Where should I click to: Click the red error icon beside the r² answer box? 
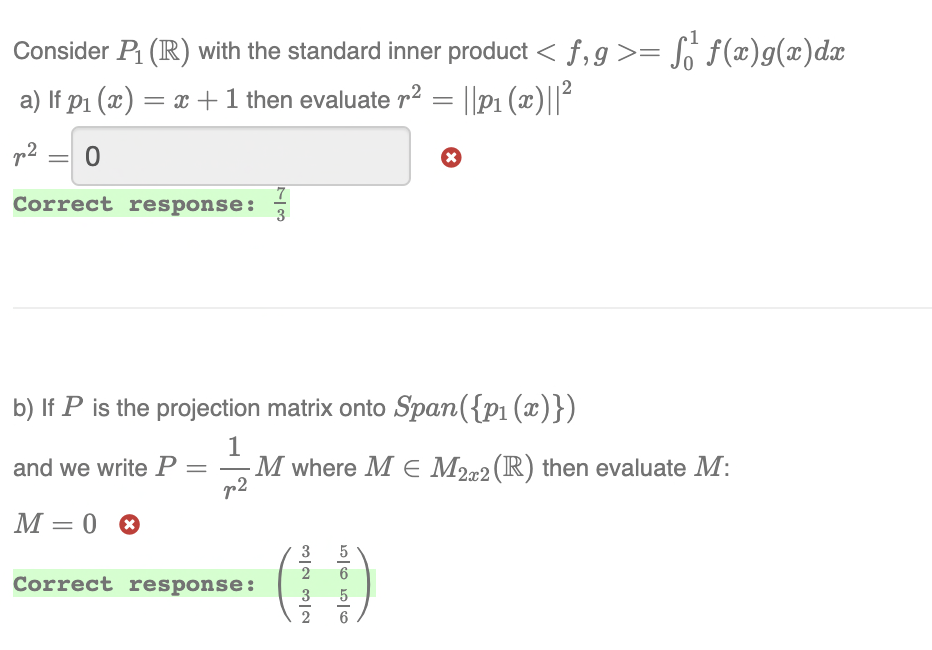450,157
